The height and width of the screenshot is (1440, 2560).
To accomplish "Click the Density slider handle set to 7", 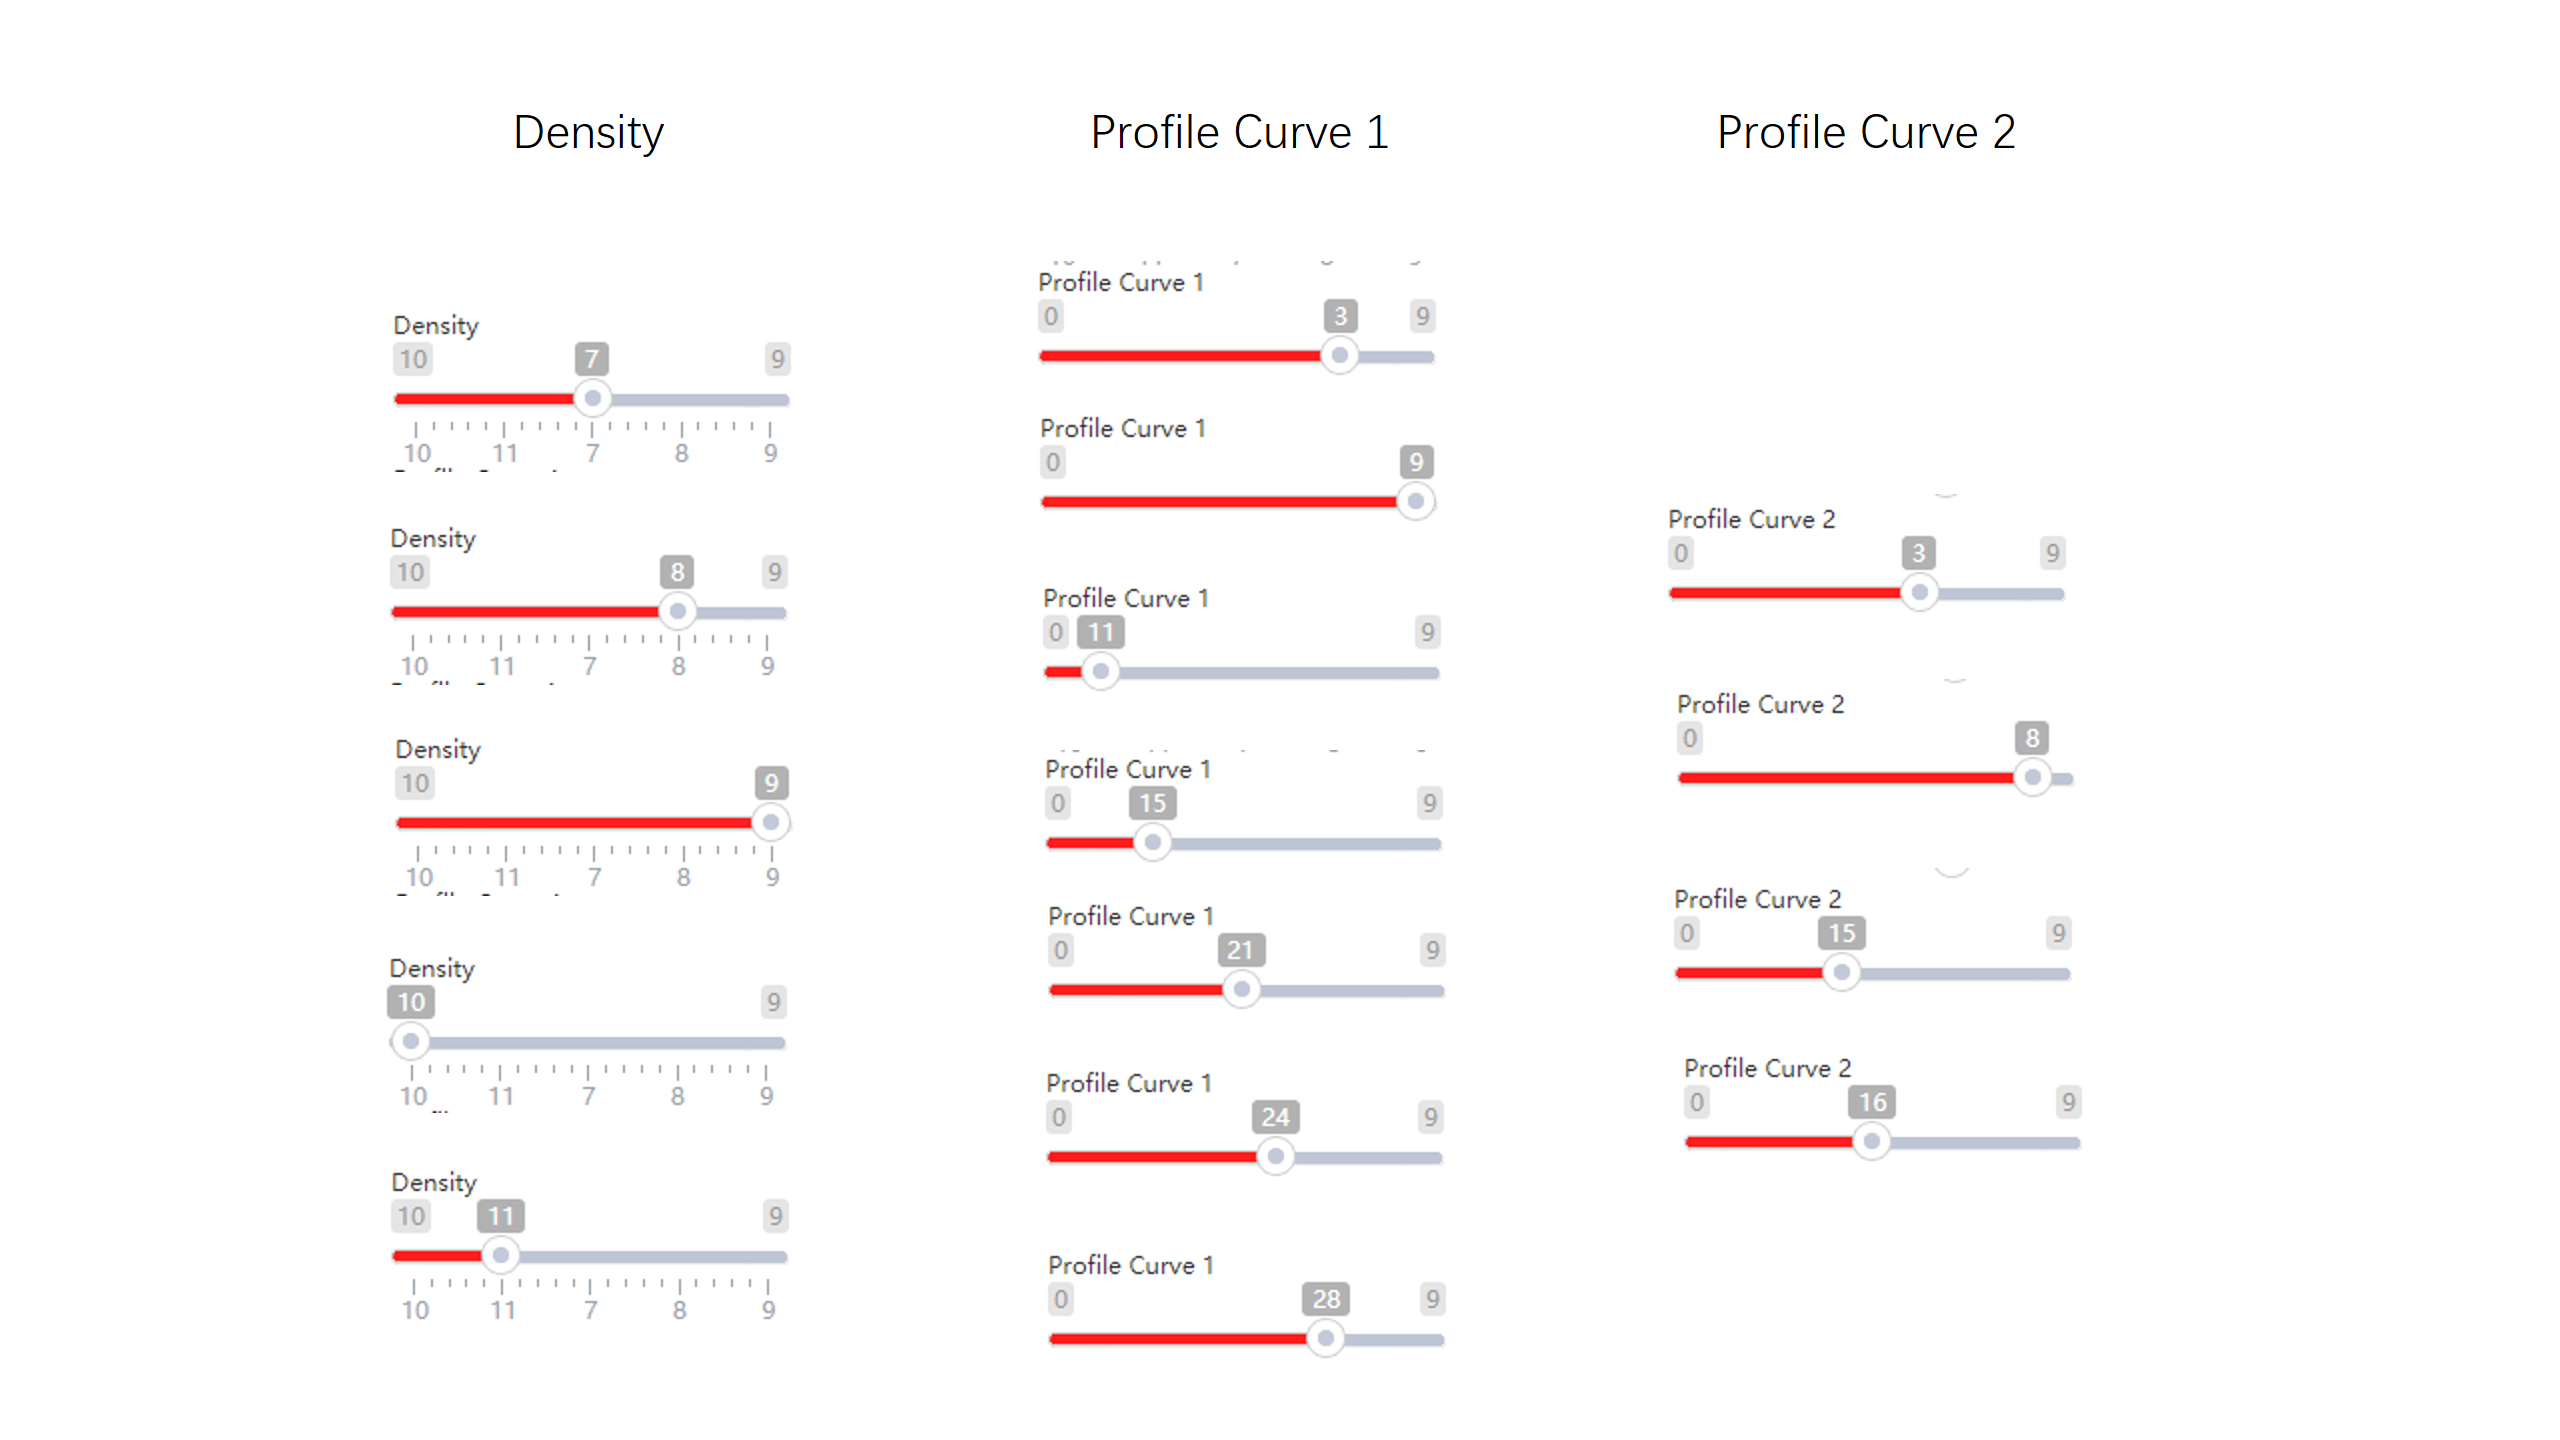I will pos(593,398).
